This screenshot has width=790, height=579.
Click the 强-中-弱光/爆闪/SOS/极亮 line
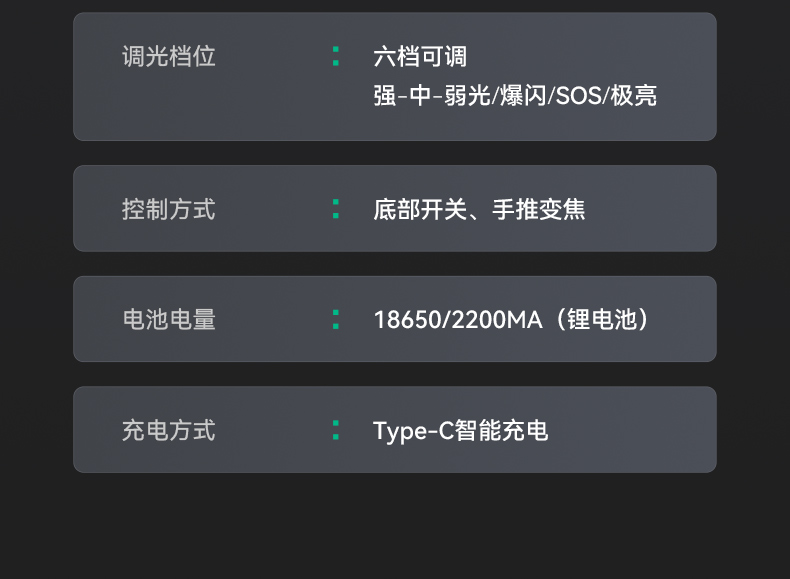click(x=515, y=95)
